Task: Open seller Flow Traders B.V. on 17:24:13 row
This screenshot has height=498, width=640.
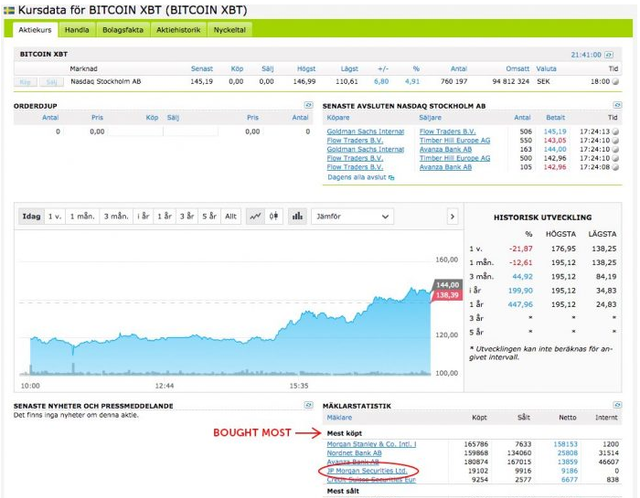Action: pos(447,131)
